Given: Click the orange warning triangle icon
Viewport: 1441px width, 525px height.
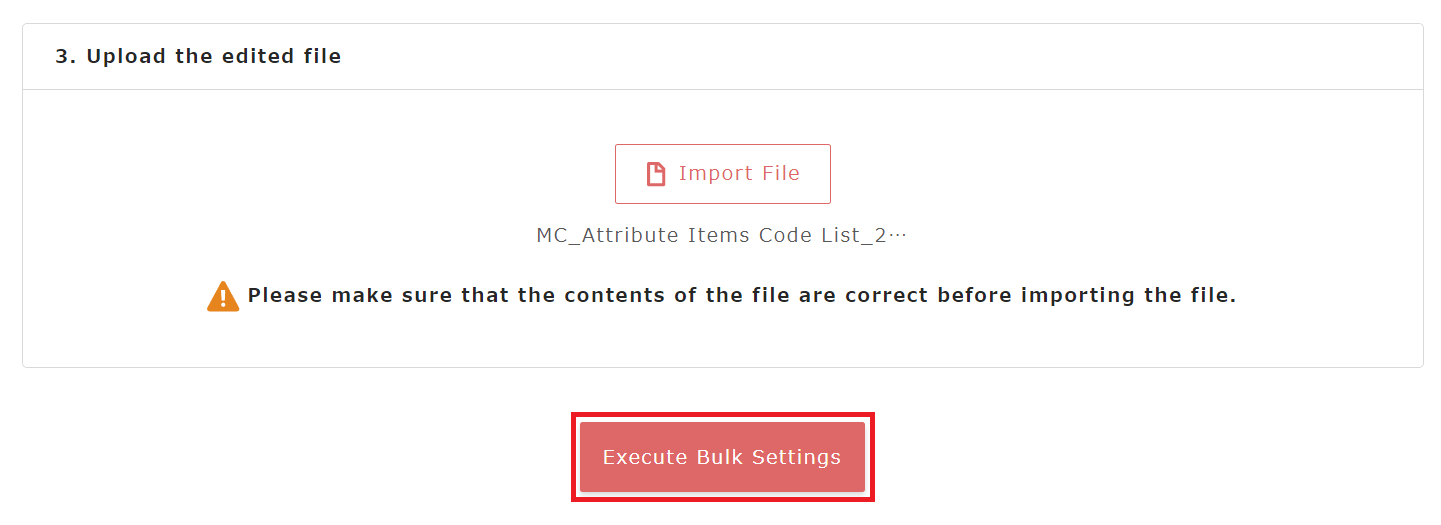Looking at the screenshot, I should (x=223, y=297).
